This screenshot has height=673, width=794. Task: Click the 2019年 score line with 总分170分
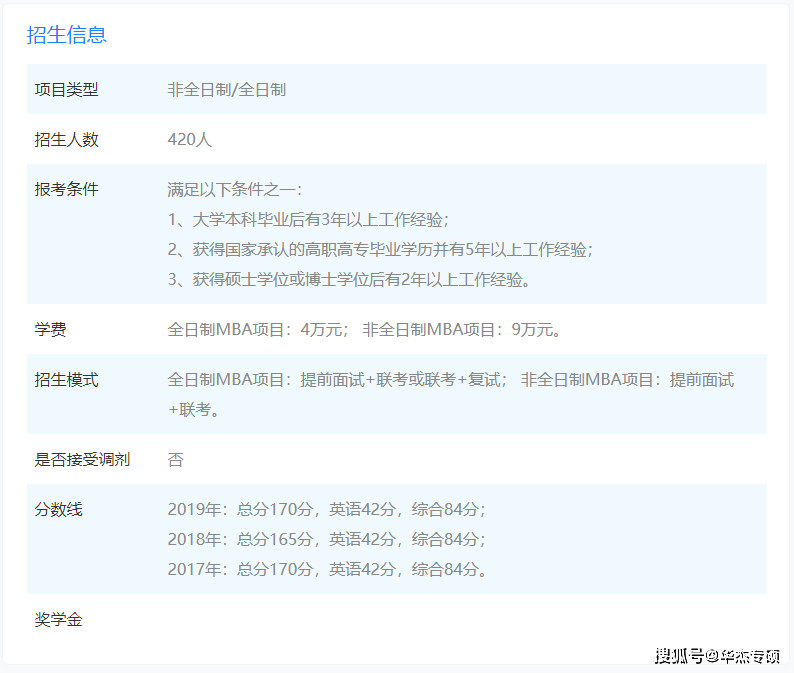[x=326, y=510]
